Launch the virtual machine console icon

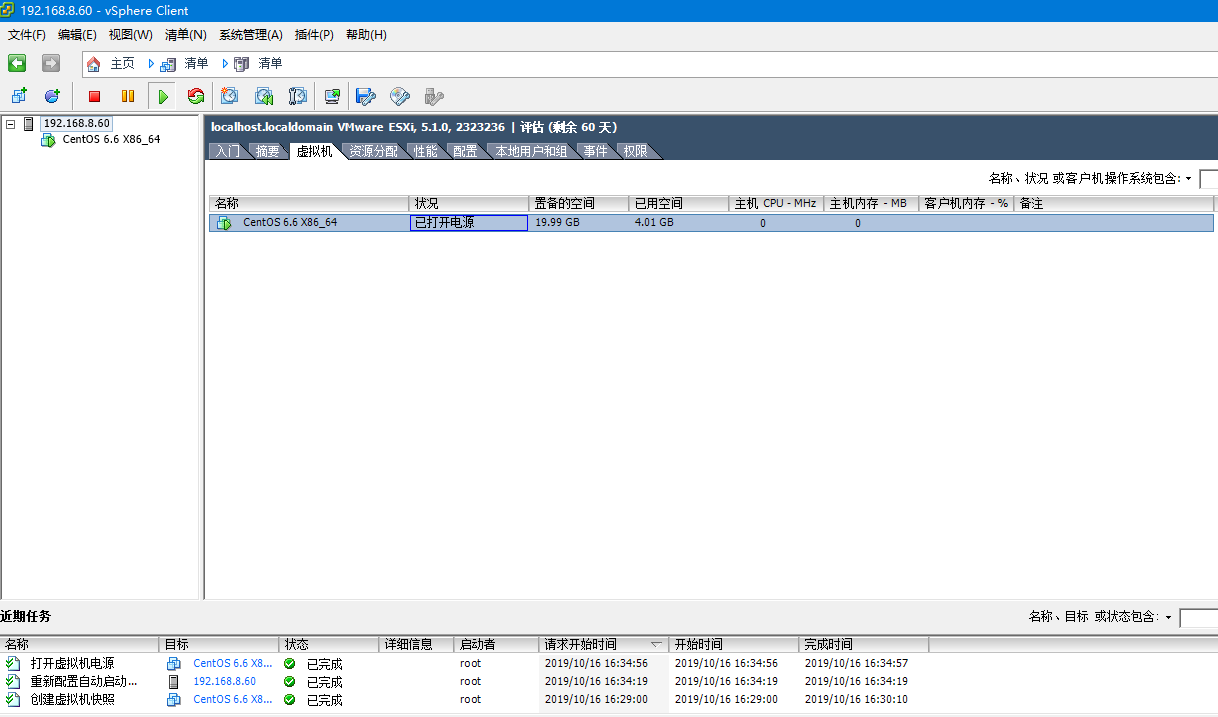332,96
